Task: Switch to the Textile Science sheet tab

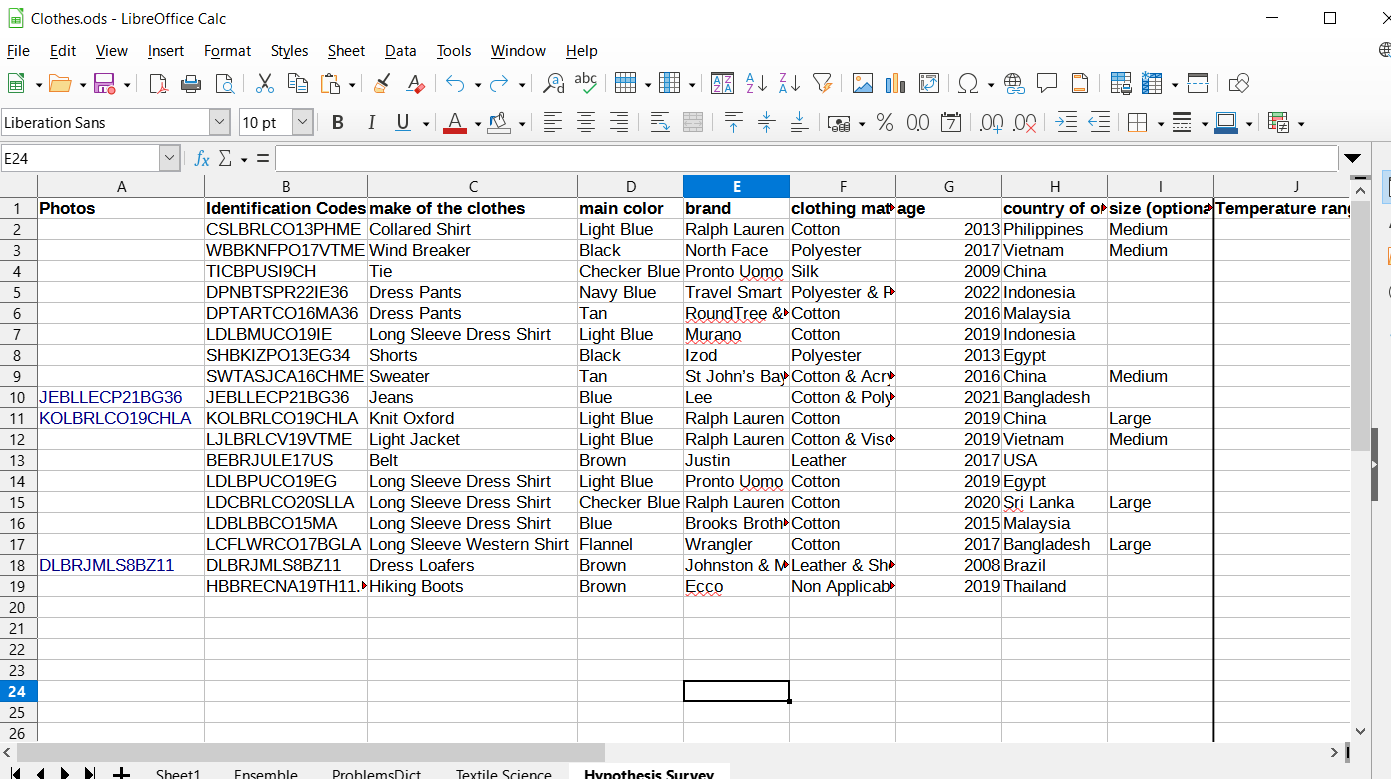Action: [503, 774]
